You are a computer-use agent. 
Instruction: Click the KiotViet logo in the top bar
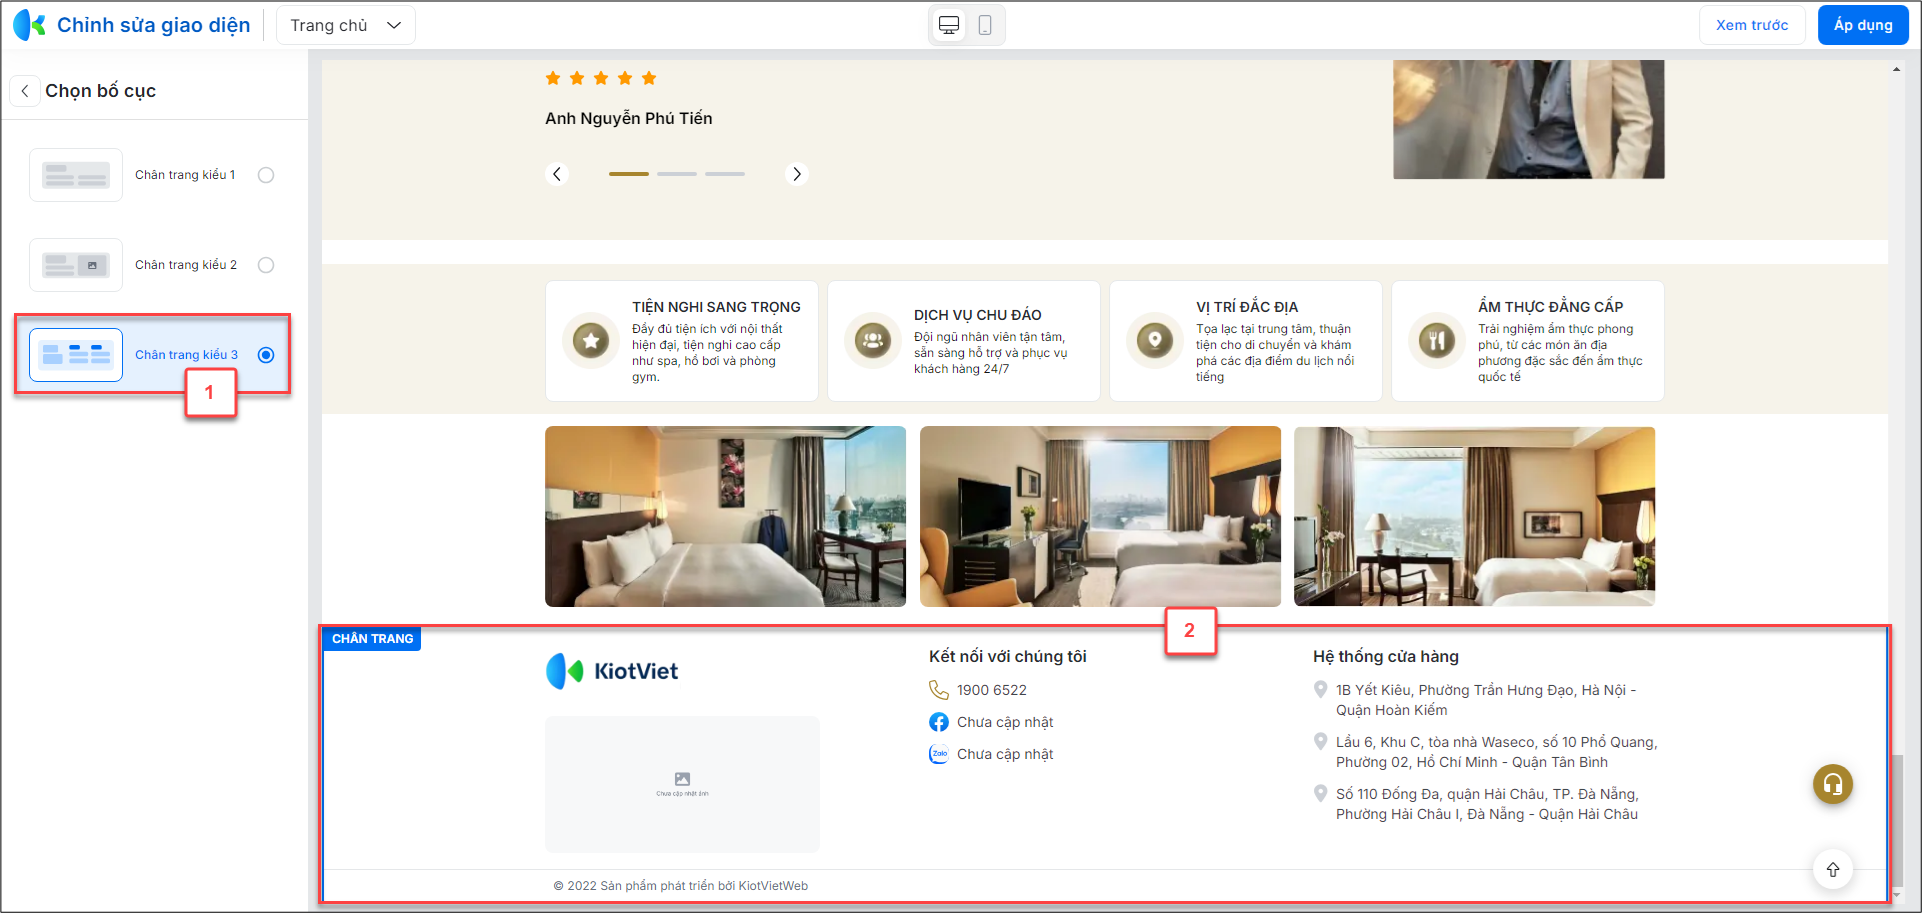29,25
